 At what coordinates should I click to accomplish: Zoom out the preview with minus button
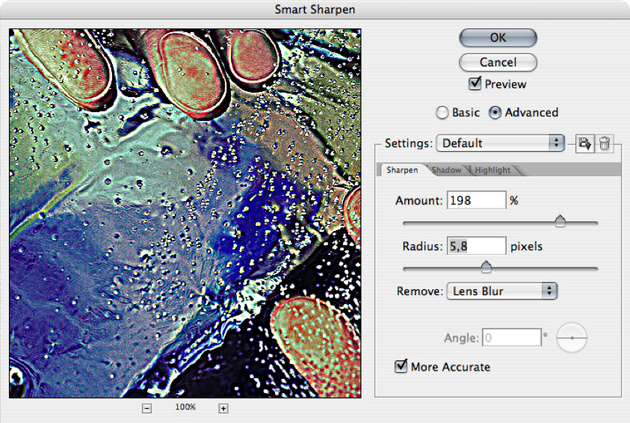(x=146, y=408)
